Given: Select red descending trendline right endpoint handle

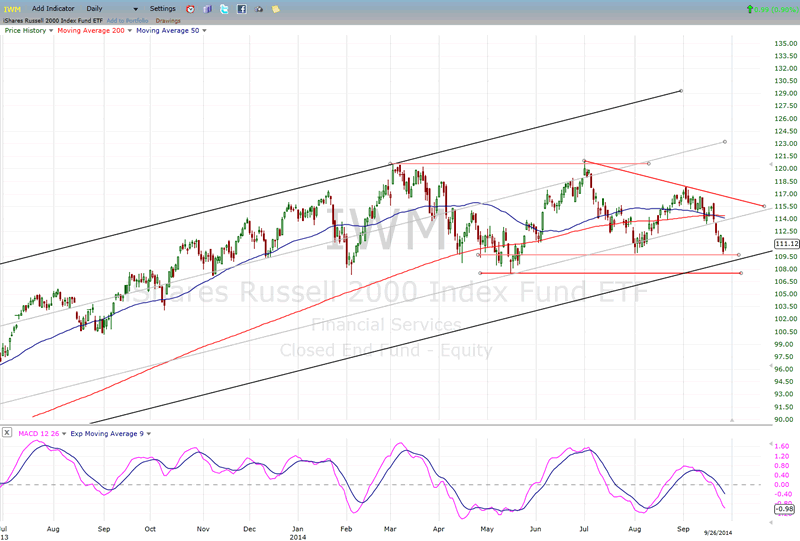Looking at the screenshot, I should coord(764,206).
